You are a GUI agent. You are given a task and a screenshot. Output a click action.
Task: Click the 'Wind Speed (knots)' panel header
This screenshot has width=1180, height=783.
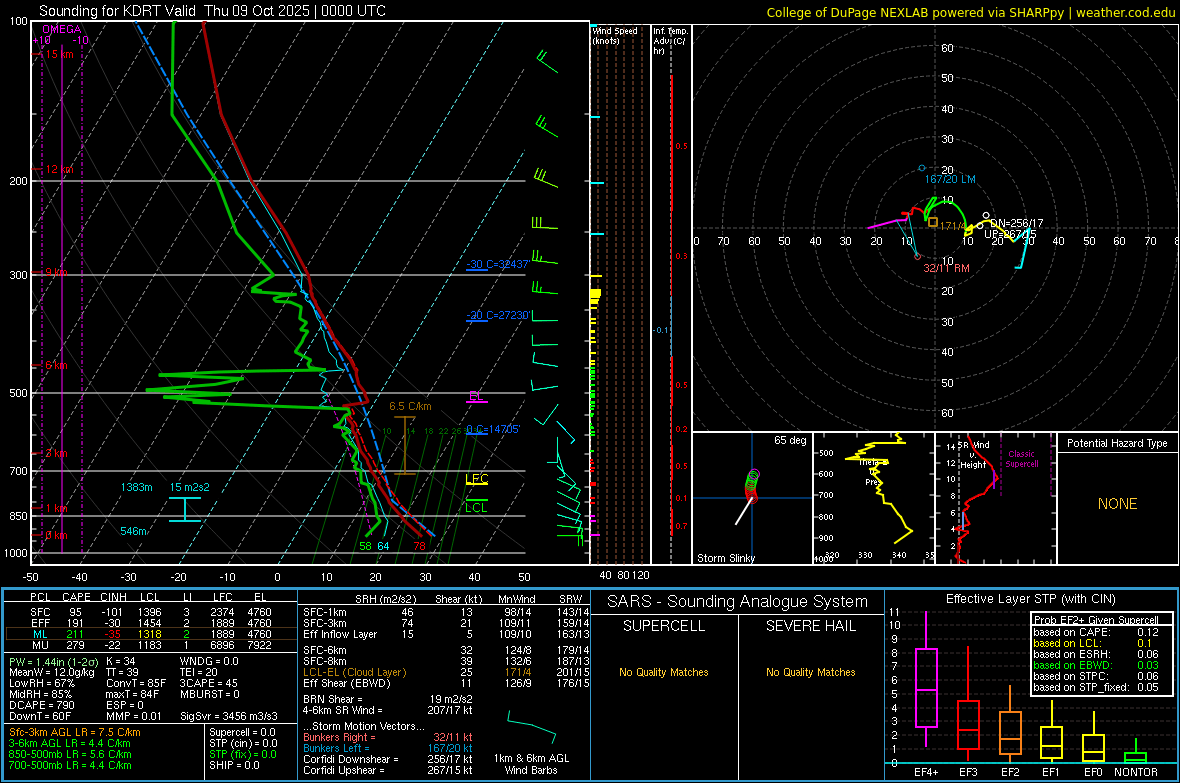[x=615, y=35]
